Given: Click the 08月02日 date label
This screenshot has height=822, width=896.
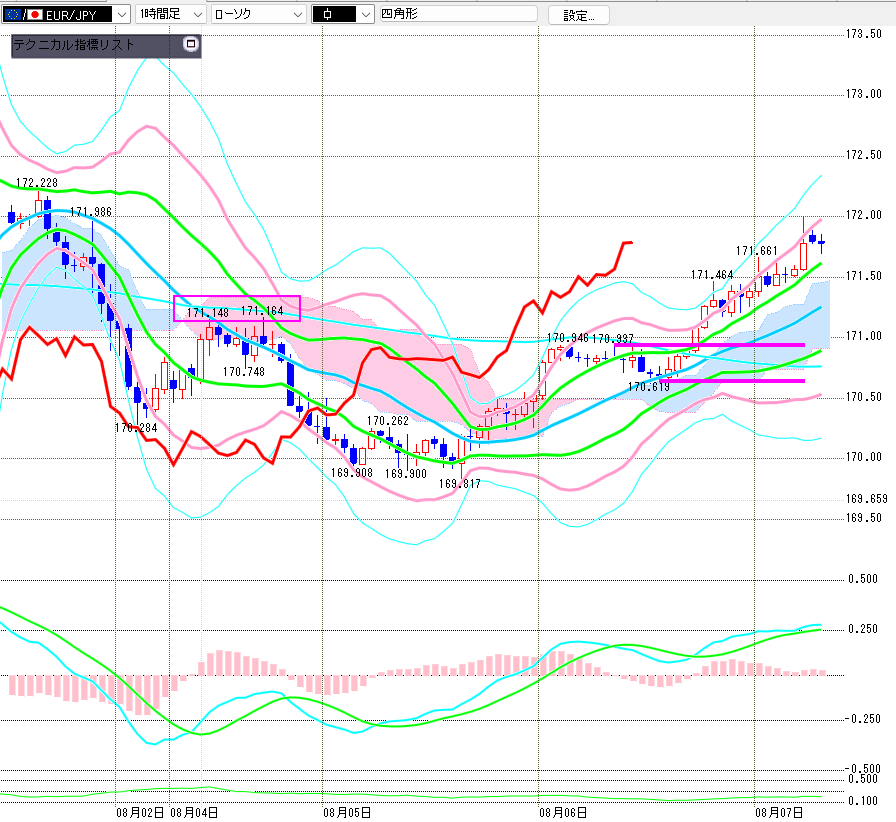Looking at the screenshot, I should click(x=141, y=812).
